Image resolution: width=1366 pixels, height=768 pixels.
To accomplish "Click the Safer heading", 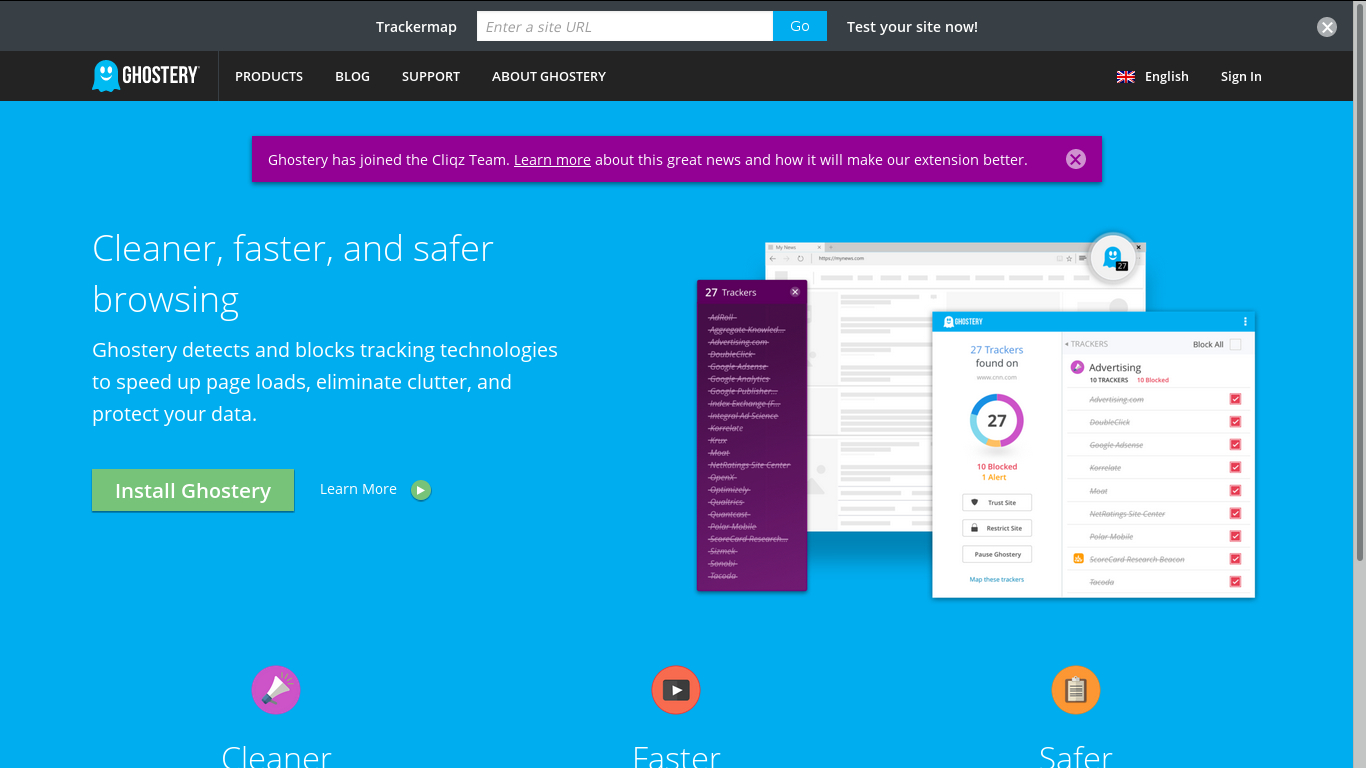I will 1076,757.
